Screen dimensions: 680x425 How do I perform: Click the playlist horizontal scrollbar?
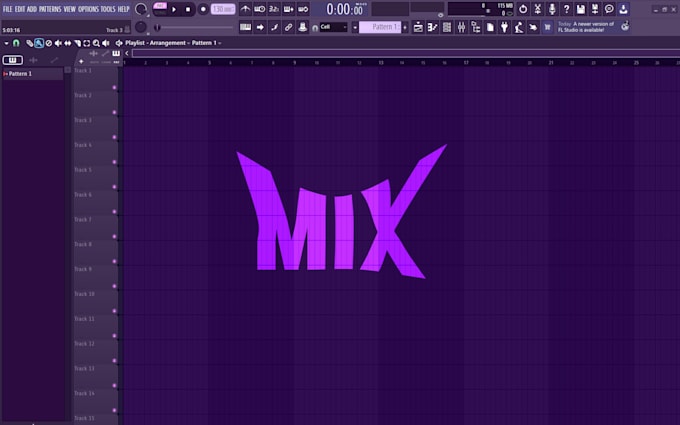click(406, 53)
